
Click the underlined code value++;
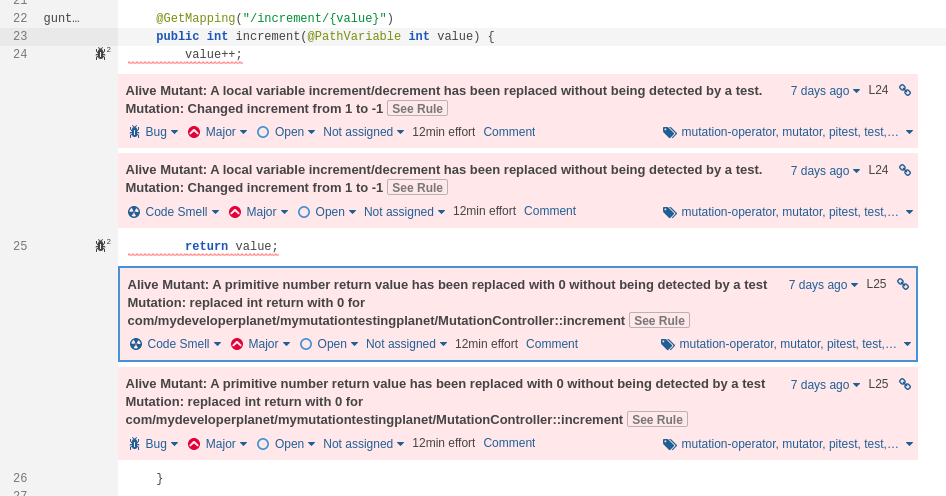[x=214, y=54]
